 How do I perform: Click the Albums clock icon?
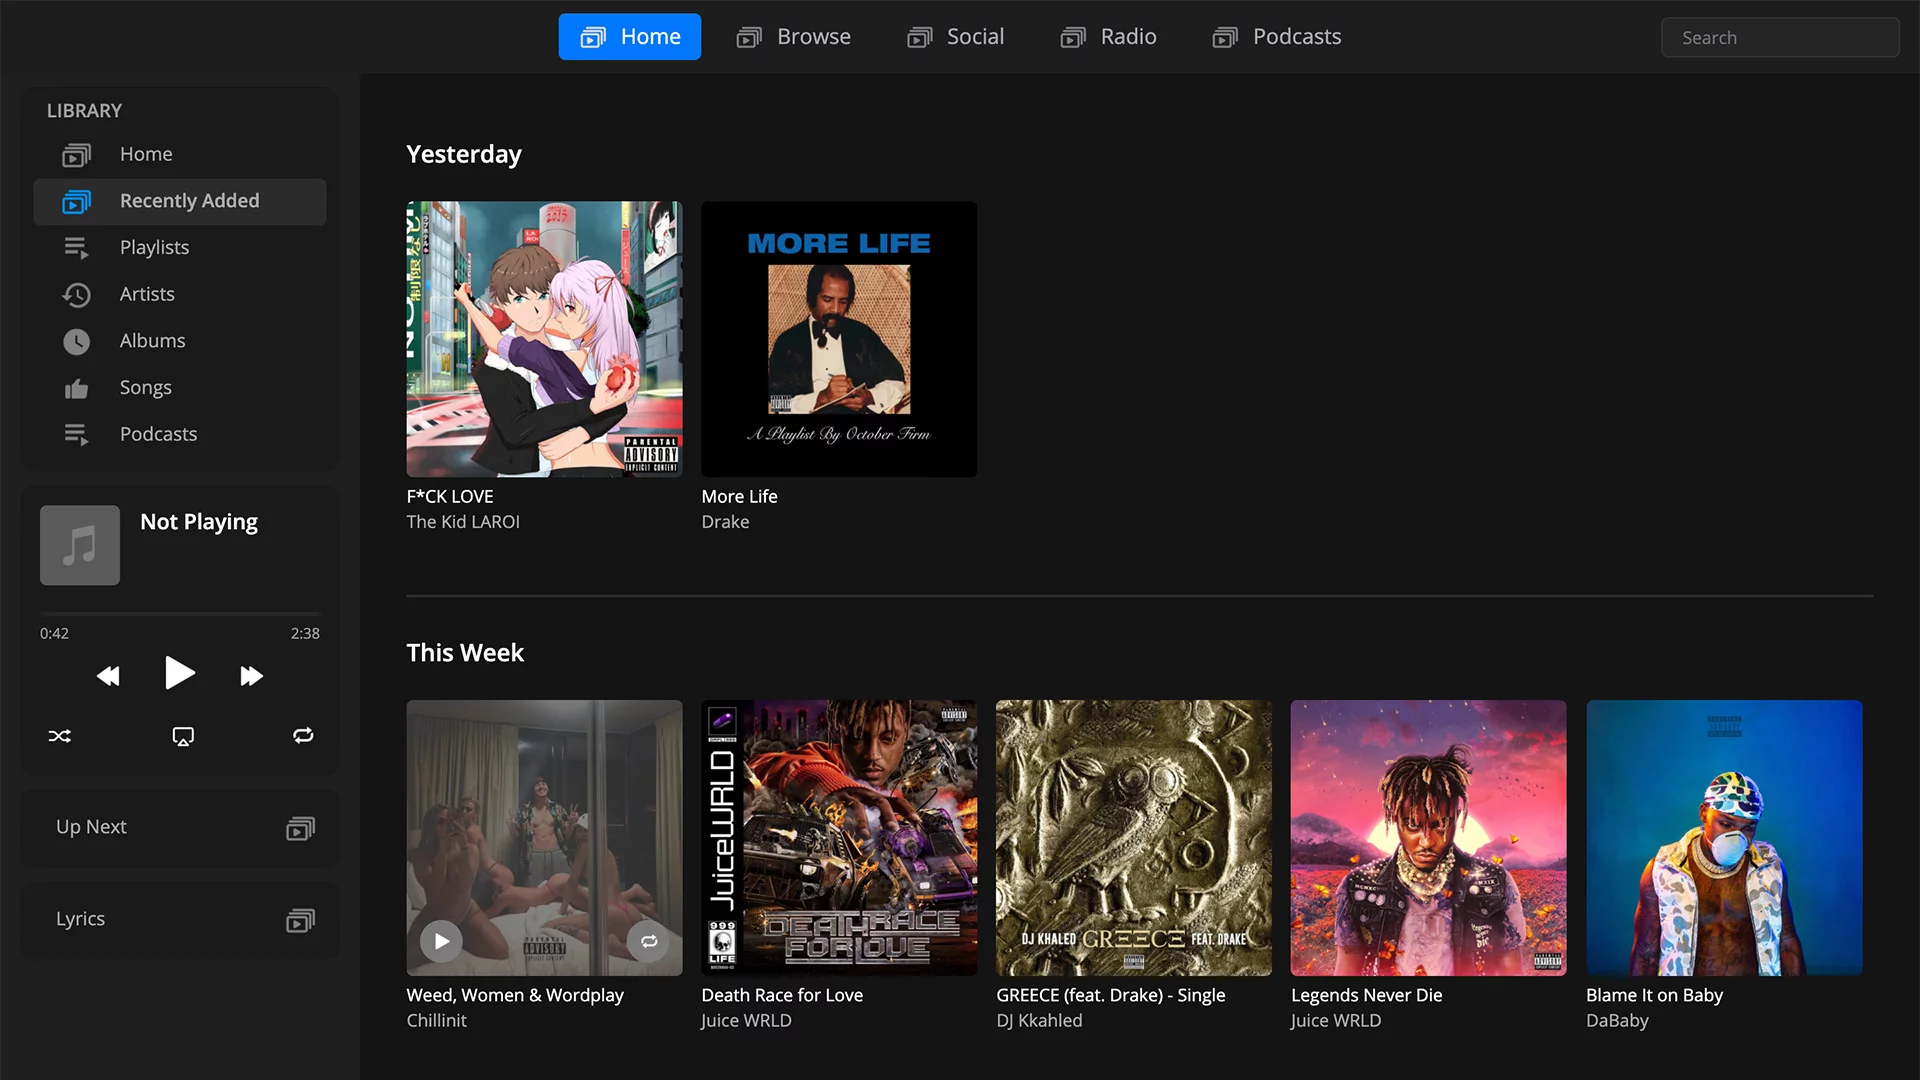click(76, 342)
